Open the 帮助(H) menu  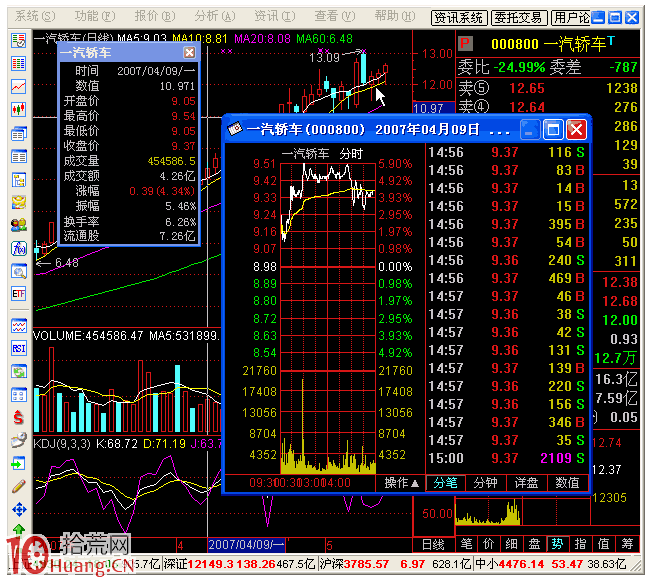[394, 16]
